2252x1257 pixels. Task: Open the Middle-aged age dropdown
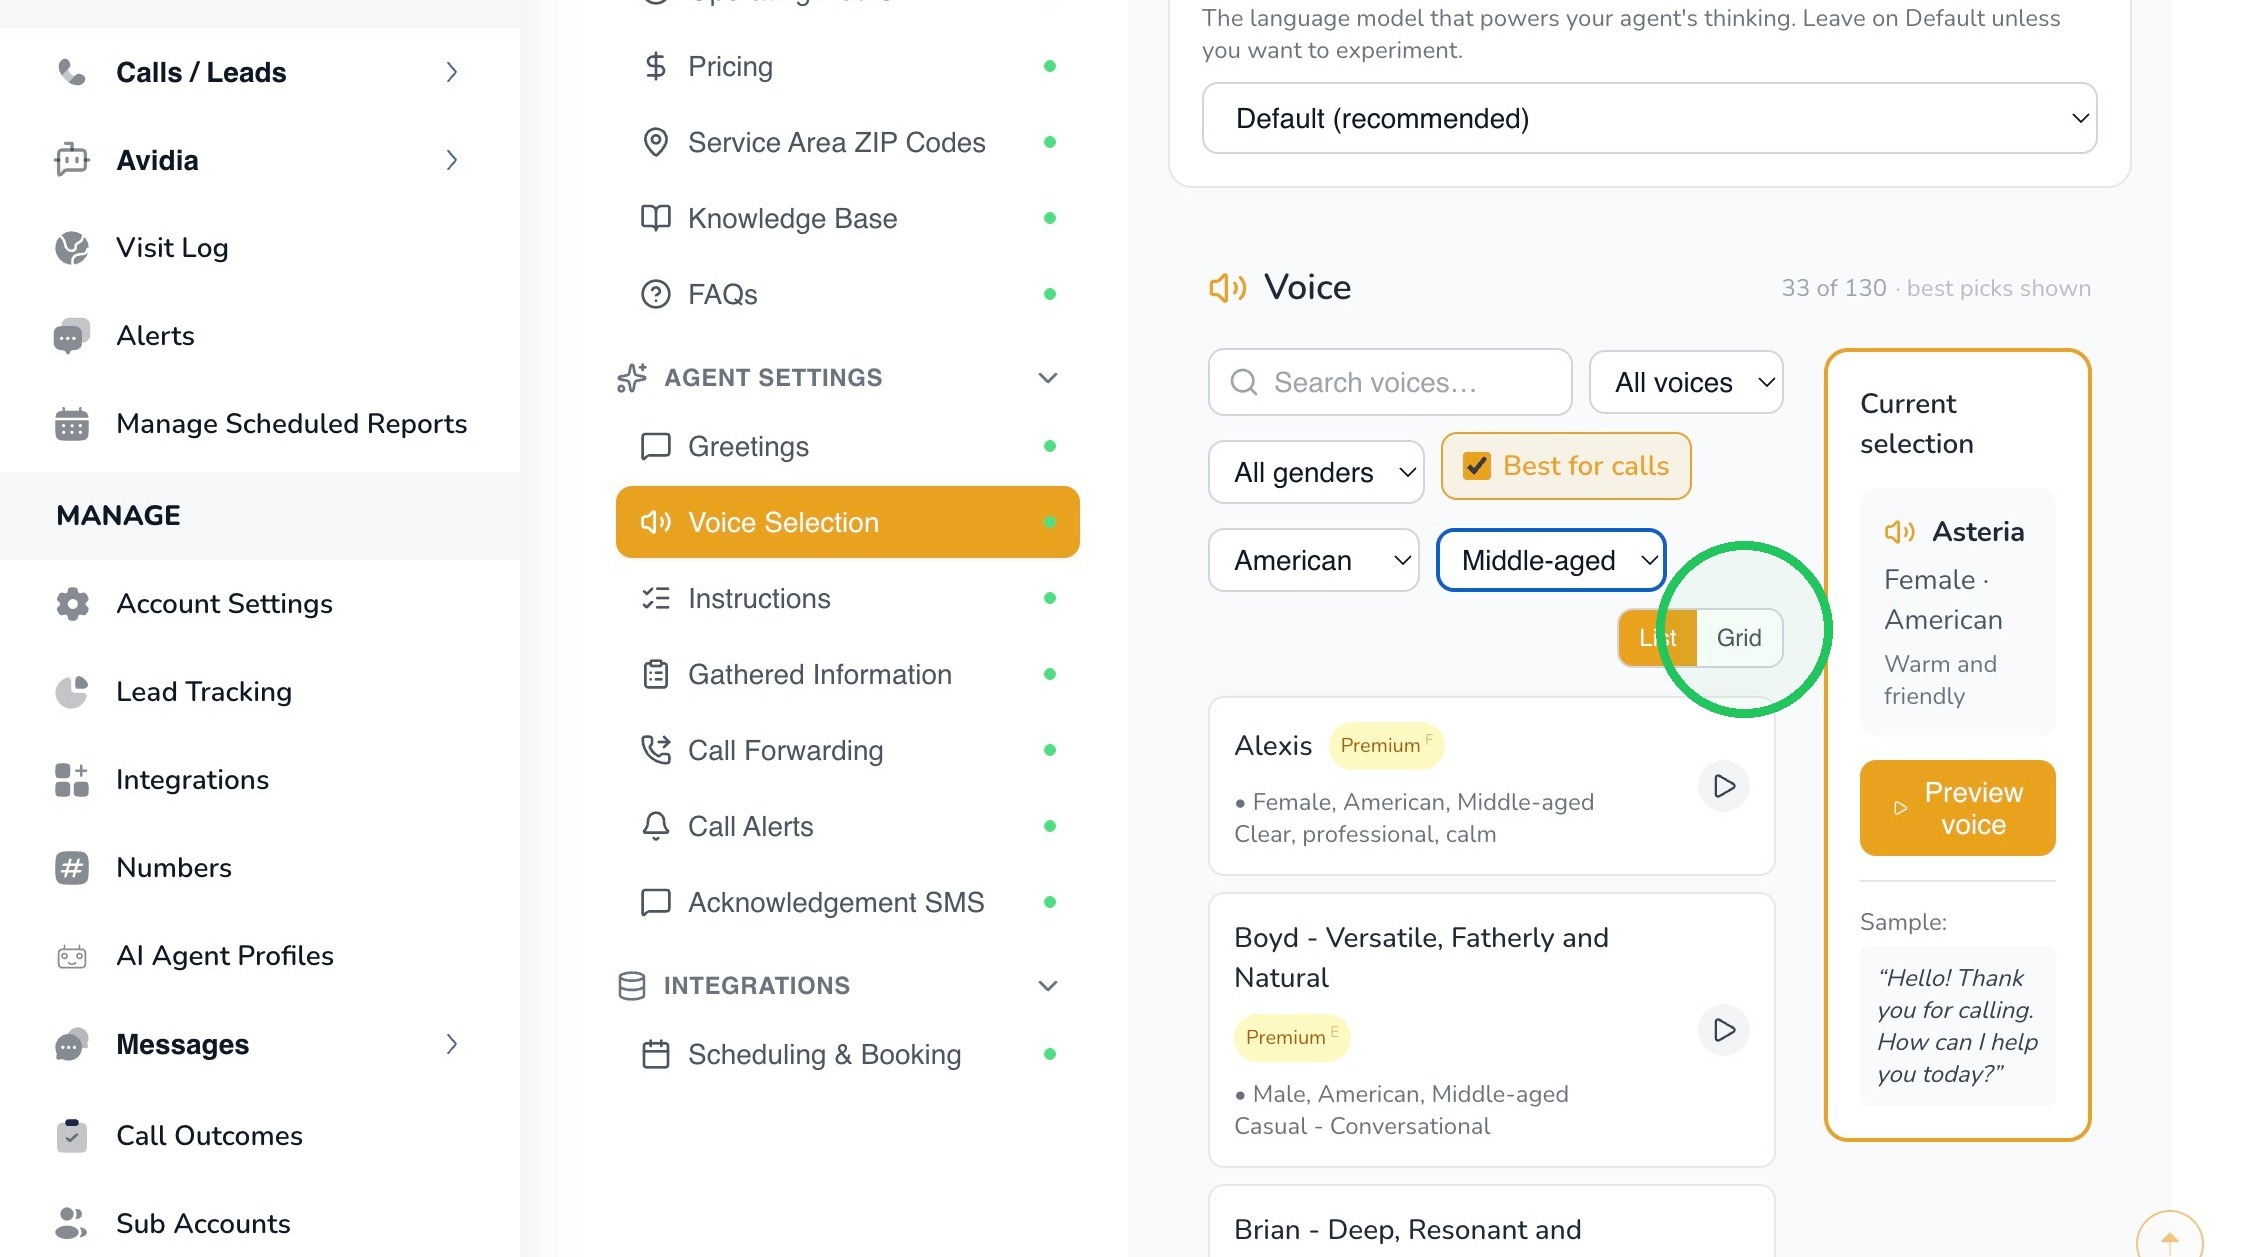point(1551,560)
